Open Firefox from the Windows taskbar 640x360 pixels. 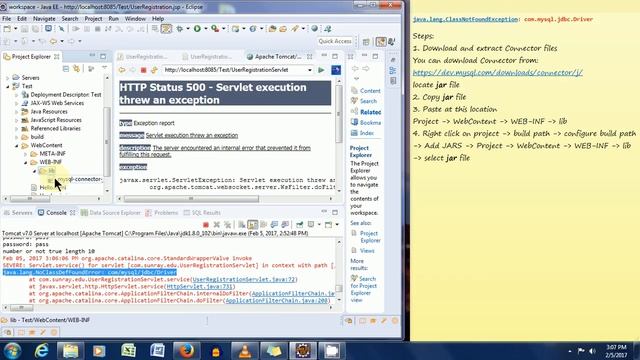(186, 351)
